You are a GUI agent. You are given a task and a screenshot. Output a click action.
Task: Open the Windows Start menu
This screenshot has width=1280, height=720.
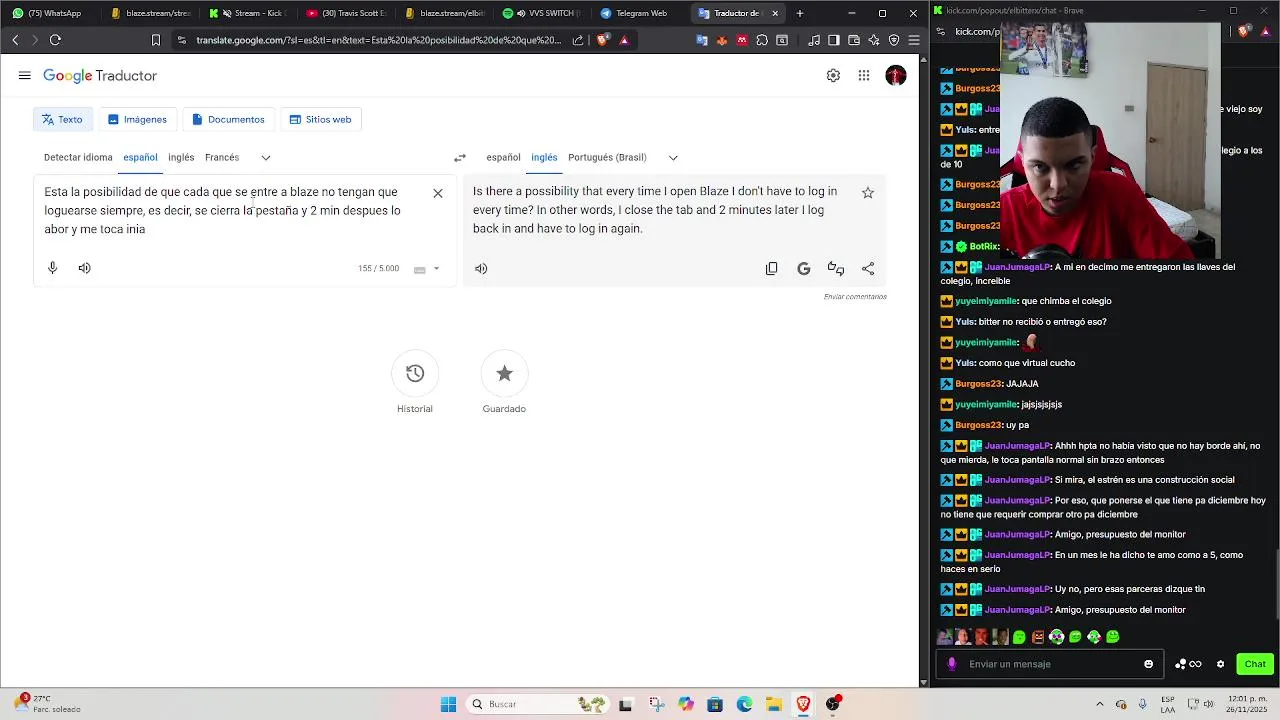click(x=448, y=704)
